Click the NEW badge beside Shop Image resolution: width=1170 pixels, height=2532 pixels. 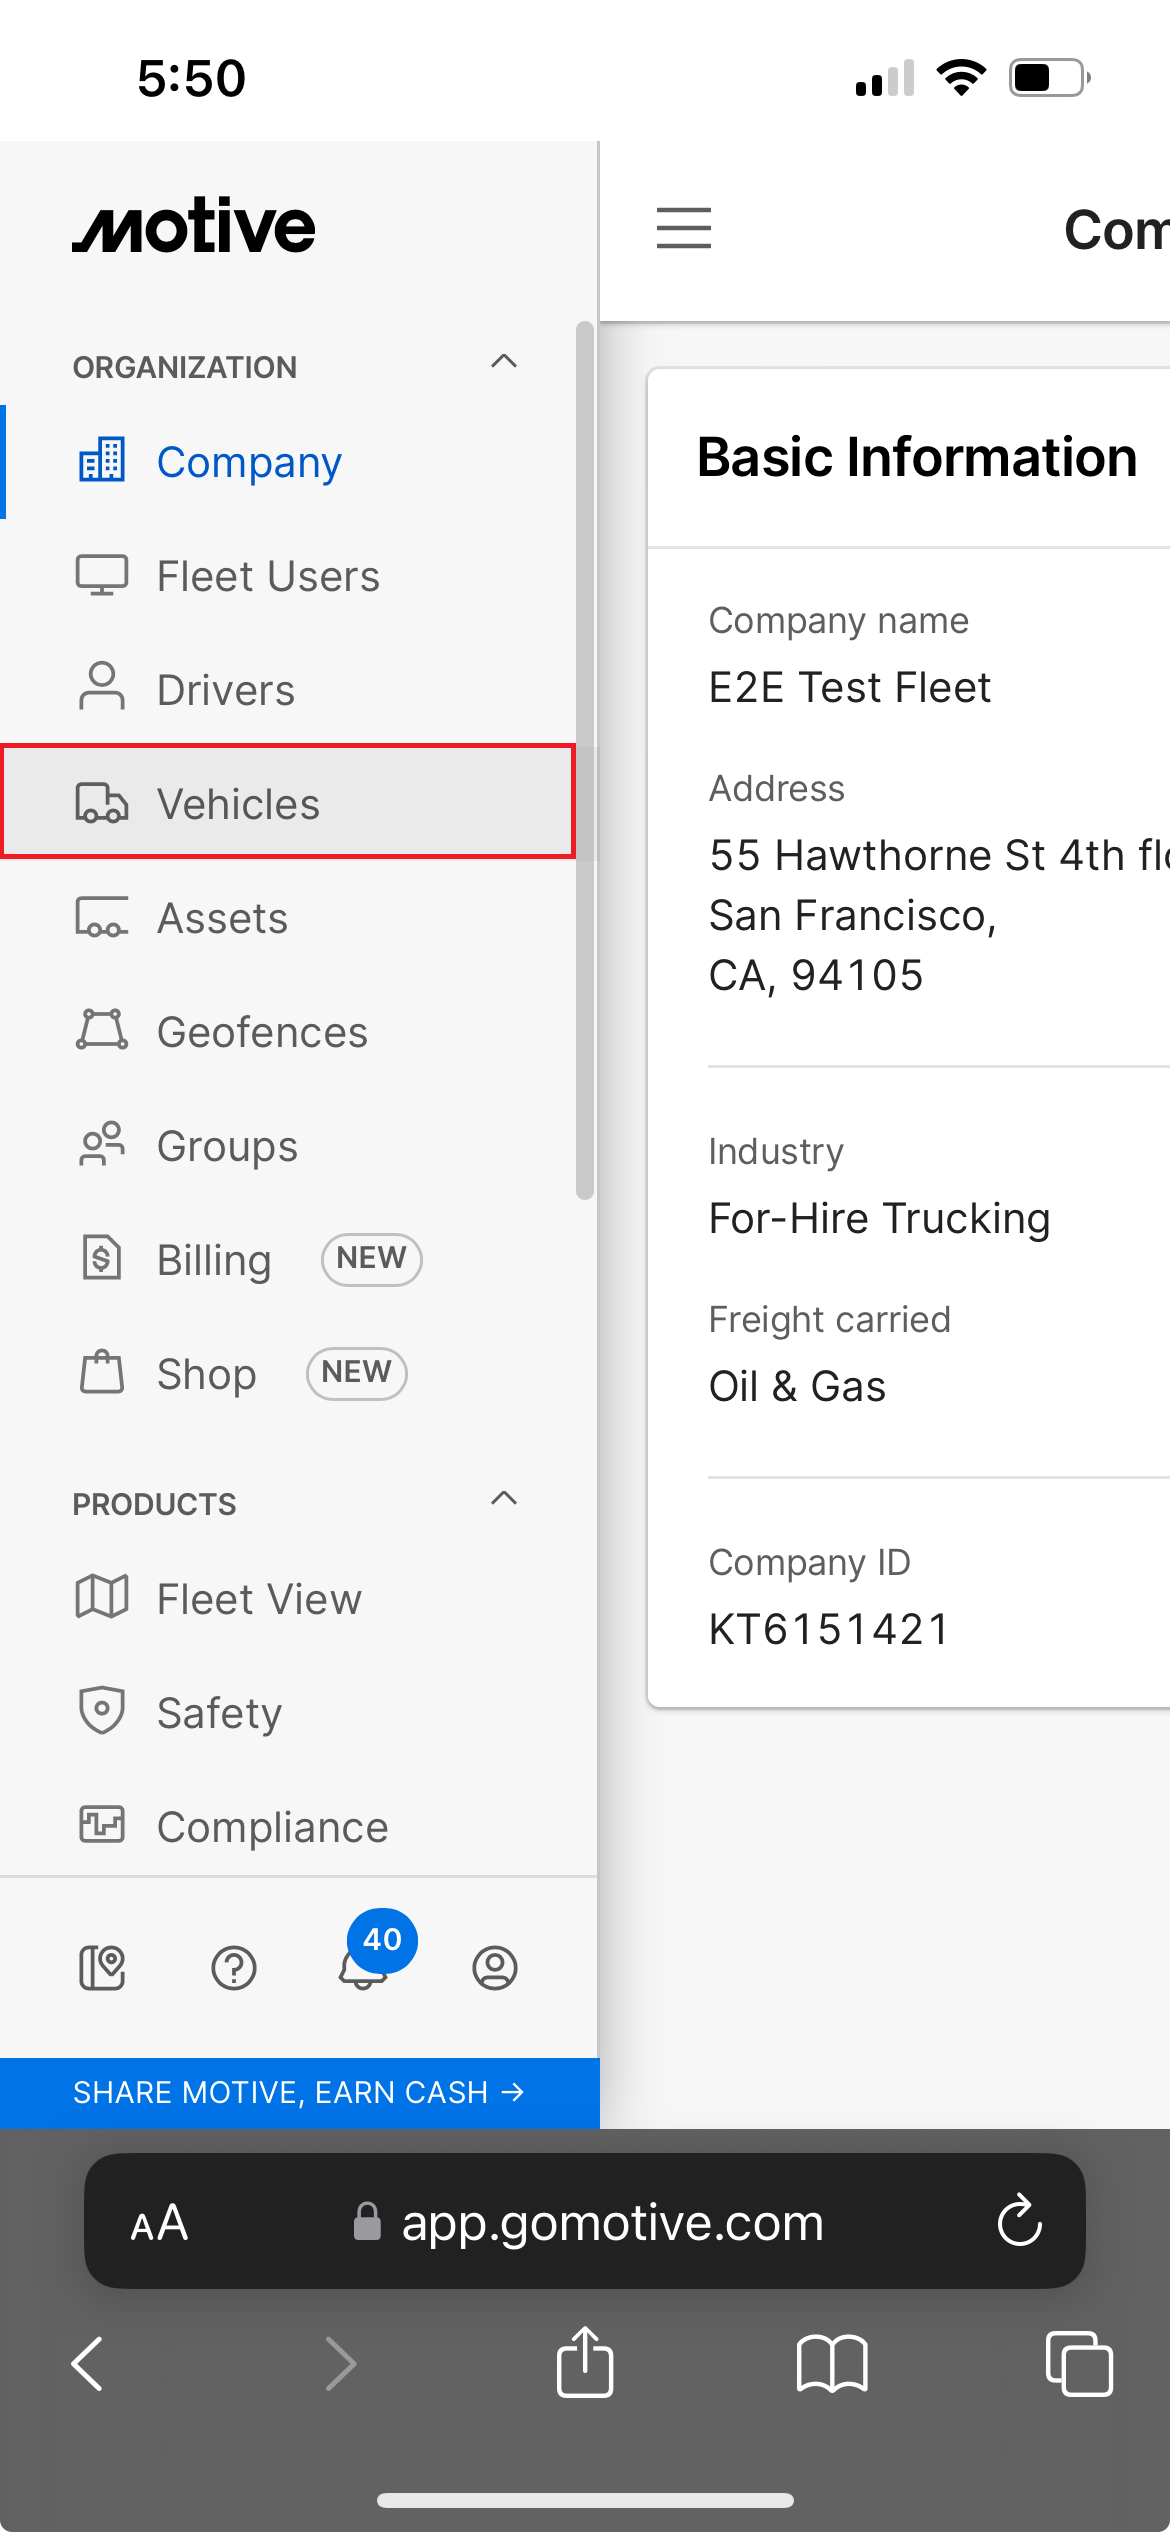pos(356,1372)
